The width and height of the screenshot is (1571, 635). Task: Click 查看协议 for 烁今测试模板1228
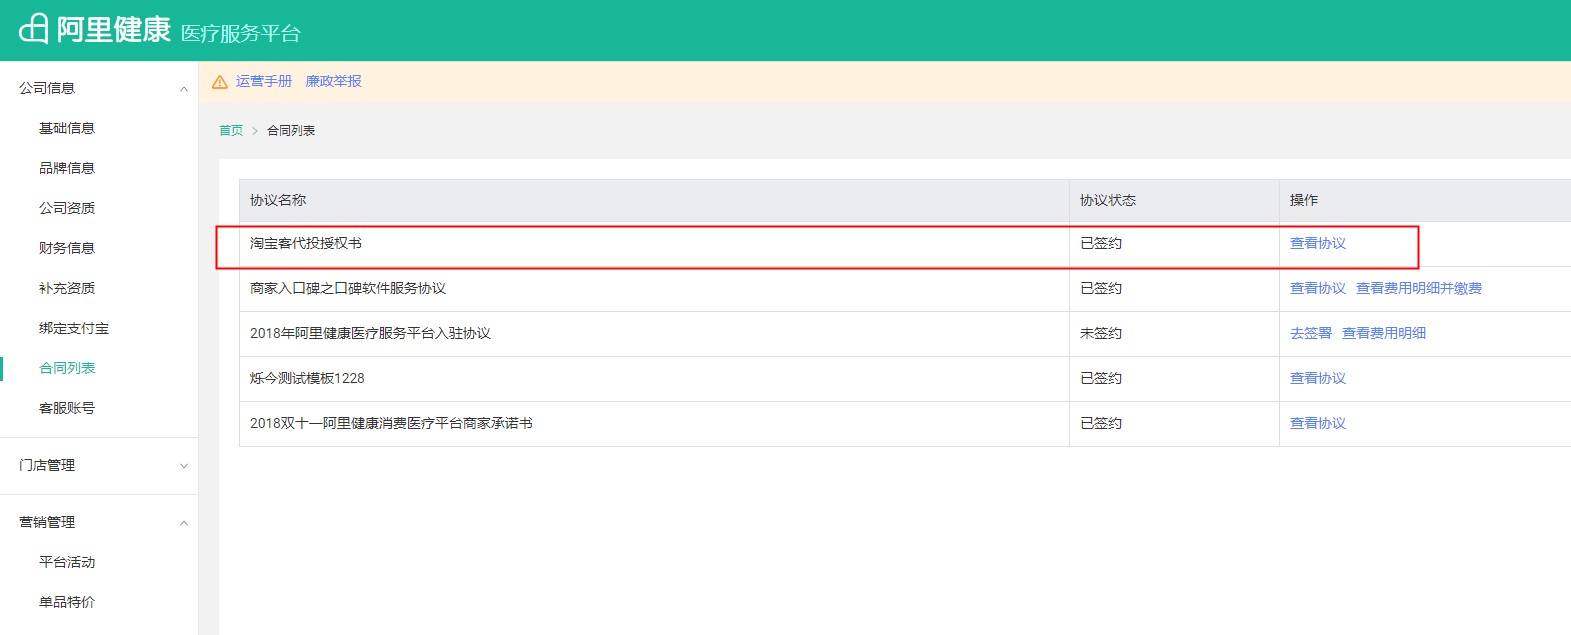[1318, 378]
